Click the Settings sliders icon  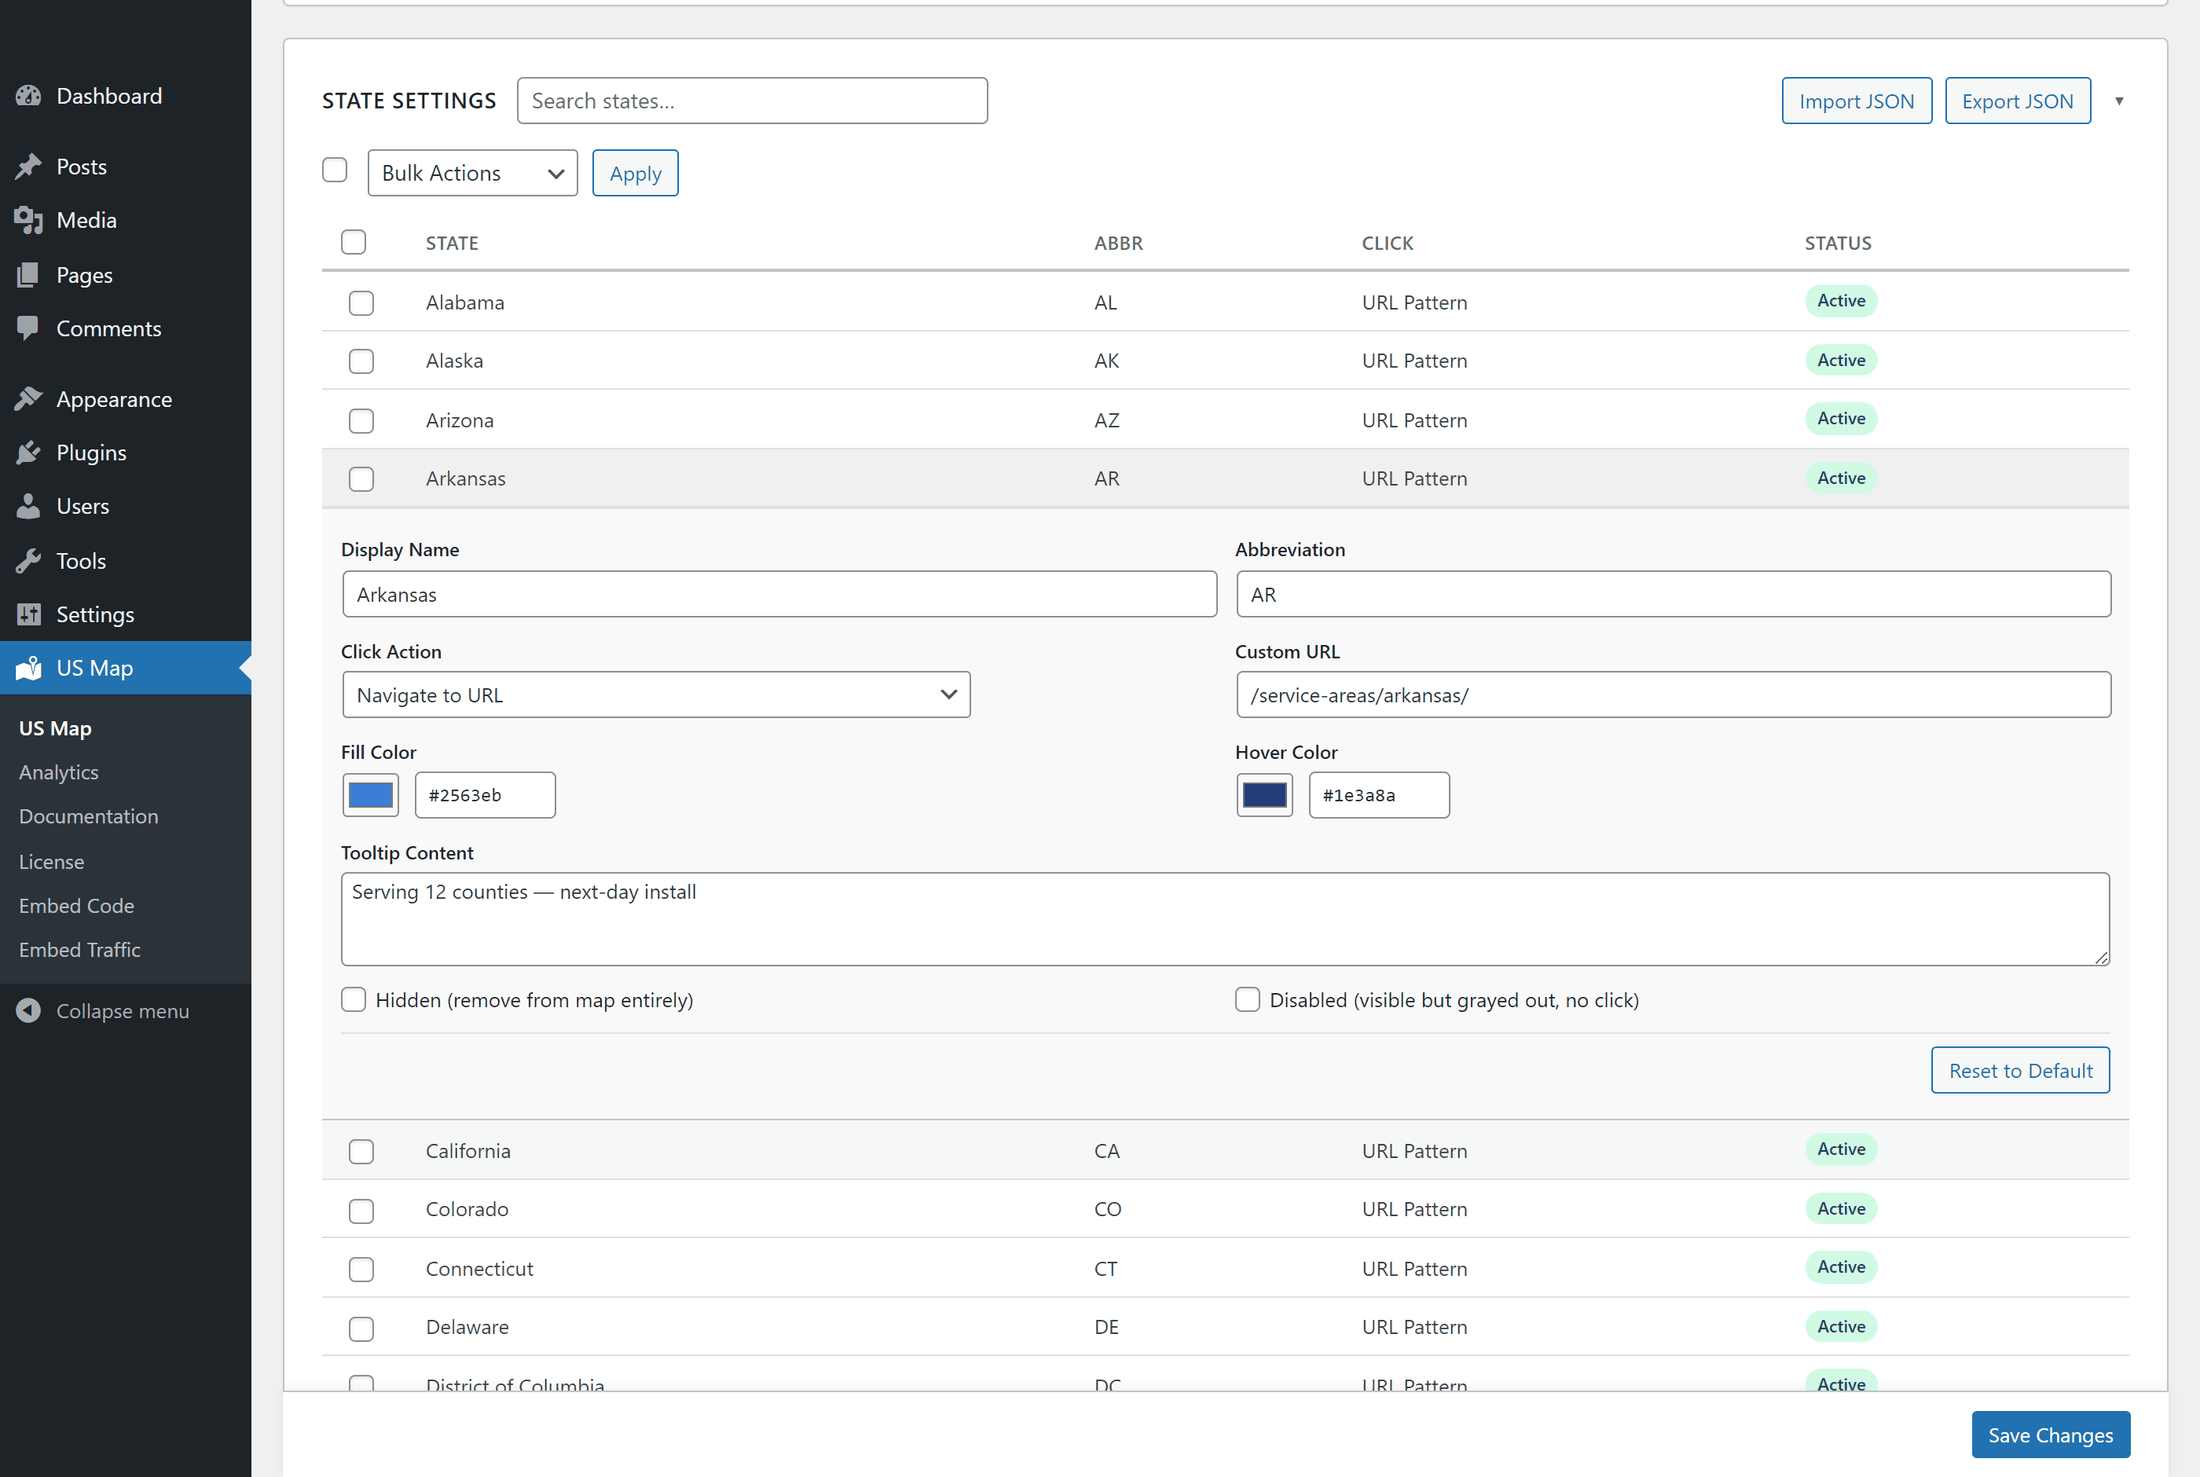[29, 614]
